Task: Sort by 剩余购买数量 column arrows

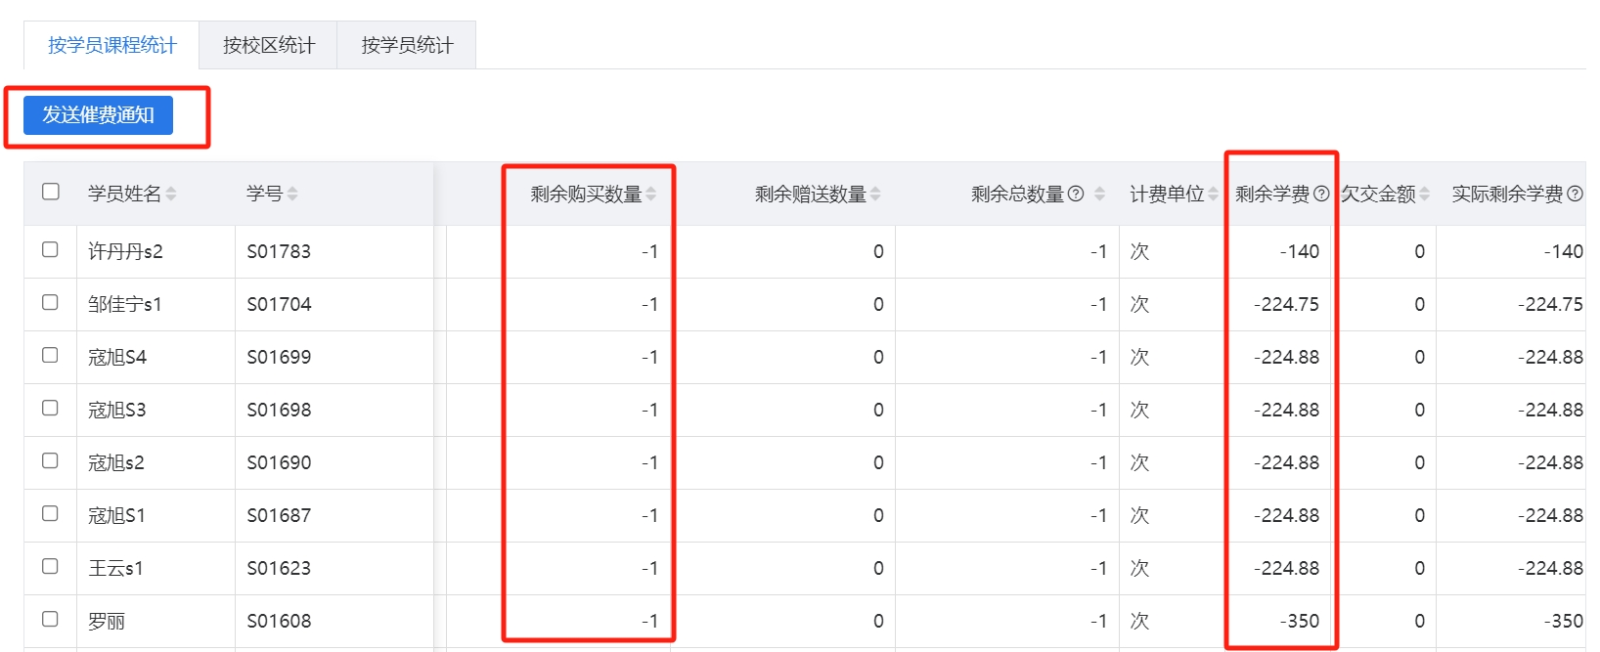Action: [x=651, y=194]
